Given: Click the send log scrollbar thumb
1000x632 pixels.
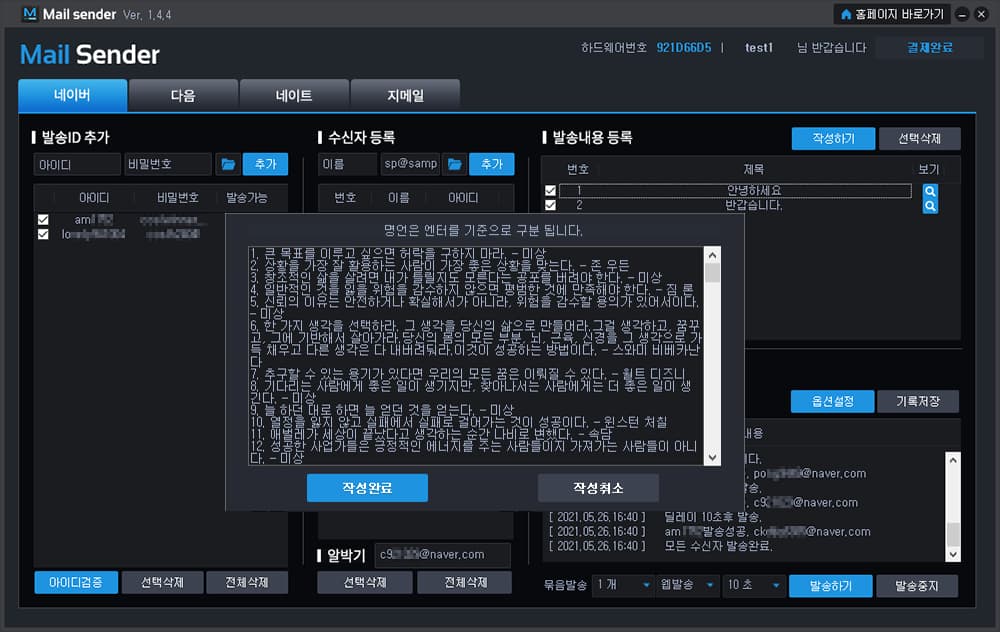Looking at the screenshot, I should coord(953,534).
